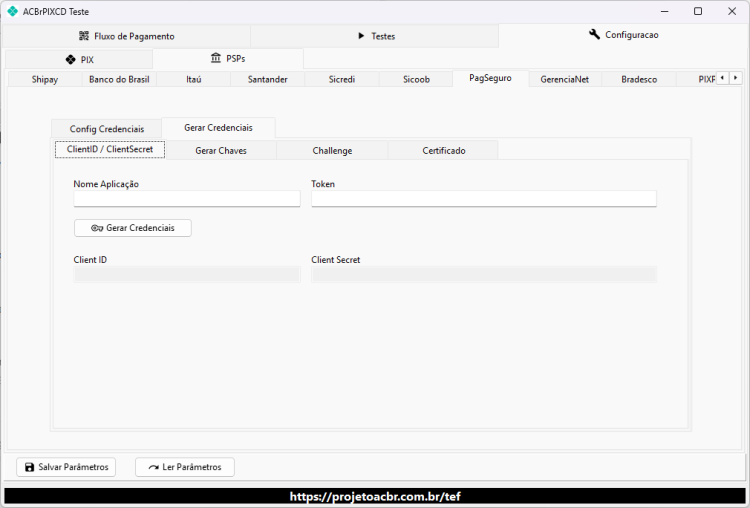The height and width of the screenshot is (508, 750).
Task: Select the ClientID / ClientSecret tab
Action: pyautogui.click(x=110, y=149)
